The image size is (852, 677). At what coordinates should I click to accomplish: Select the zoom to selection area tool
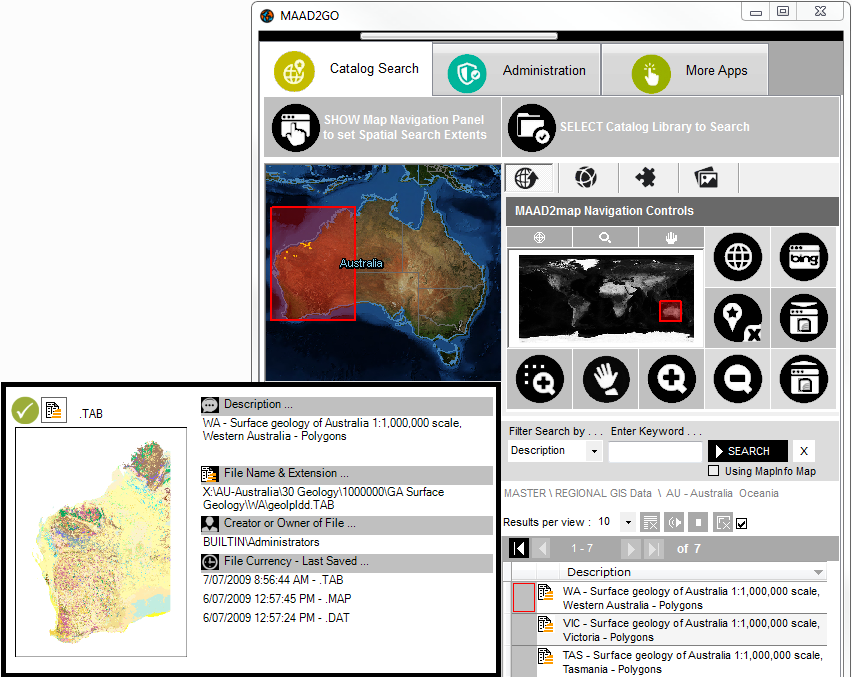click(x=541, y=380)
